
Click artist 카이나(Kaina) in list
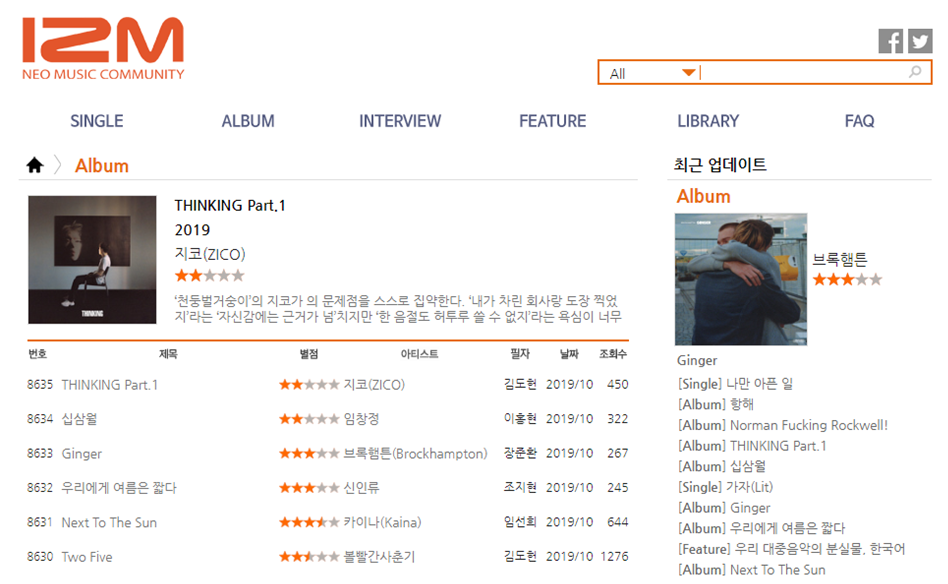pyautogui.click(x=383, y=522)
